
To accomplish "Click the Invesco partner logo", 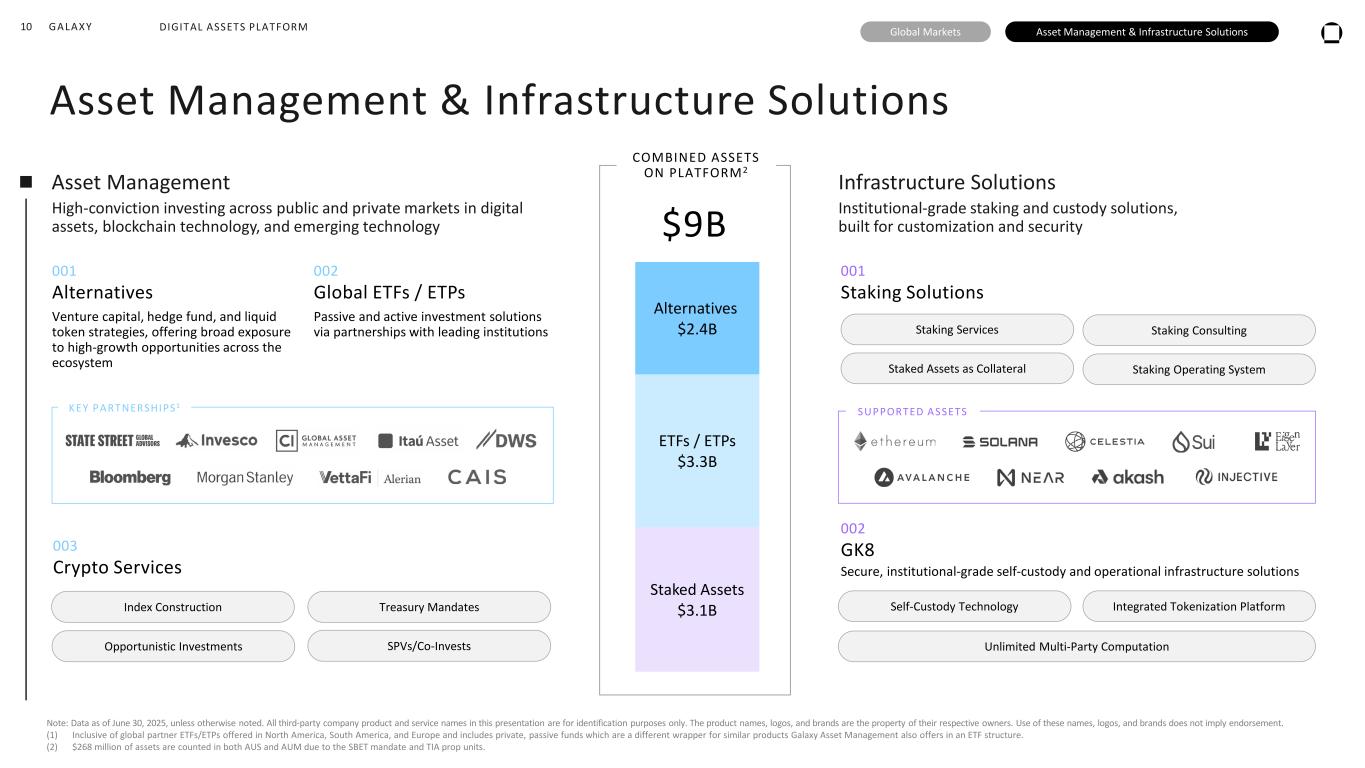I will coord(217,441).
